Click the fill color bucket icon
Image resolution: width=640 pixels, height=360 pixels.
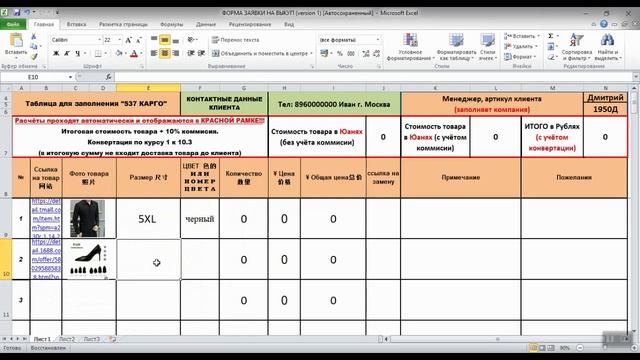119,53
